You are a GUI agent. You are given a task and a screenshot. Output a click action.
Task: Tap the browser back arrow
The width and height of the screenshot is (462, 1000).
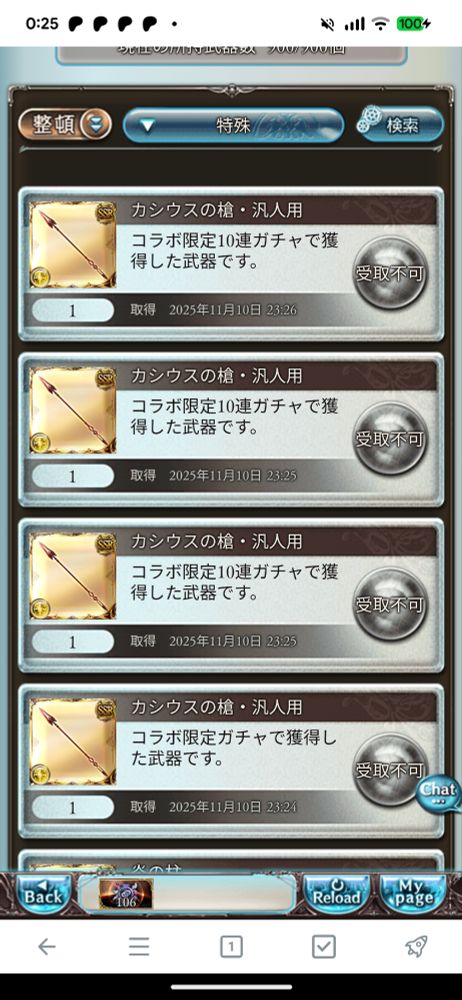46,946
